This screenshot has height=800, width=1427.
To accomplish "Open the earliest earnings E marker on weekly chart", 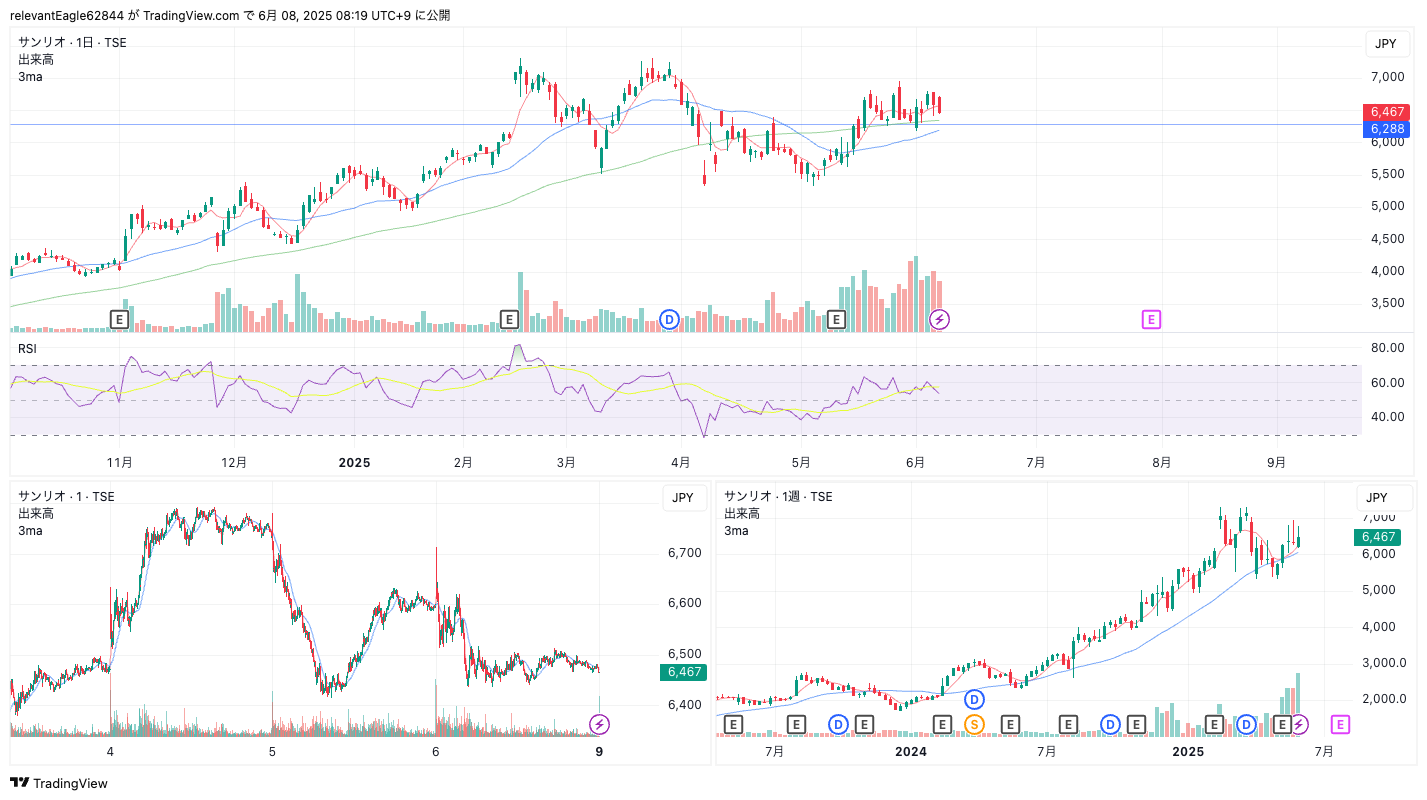I will coord(733,724).
